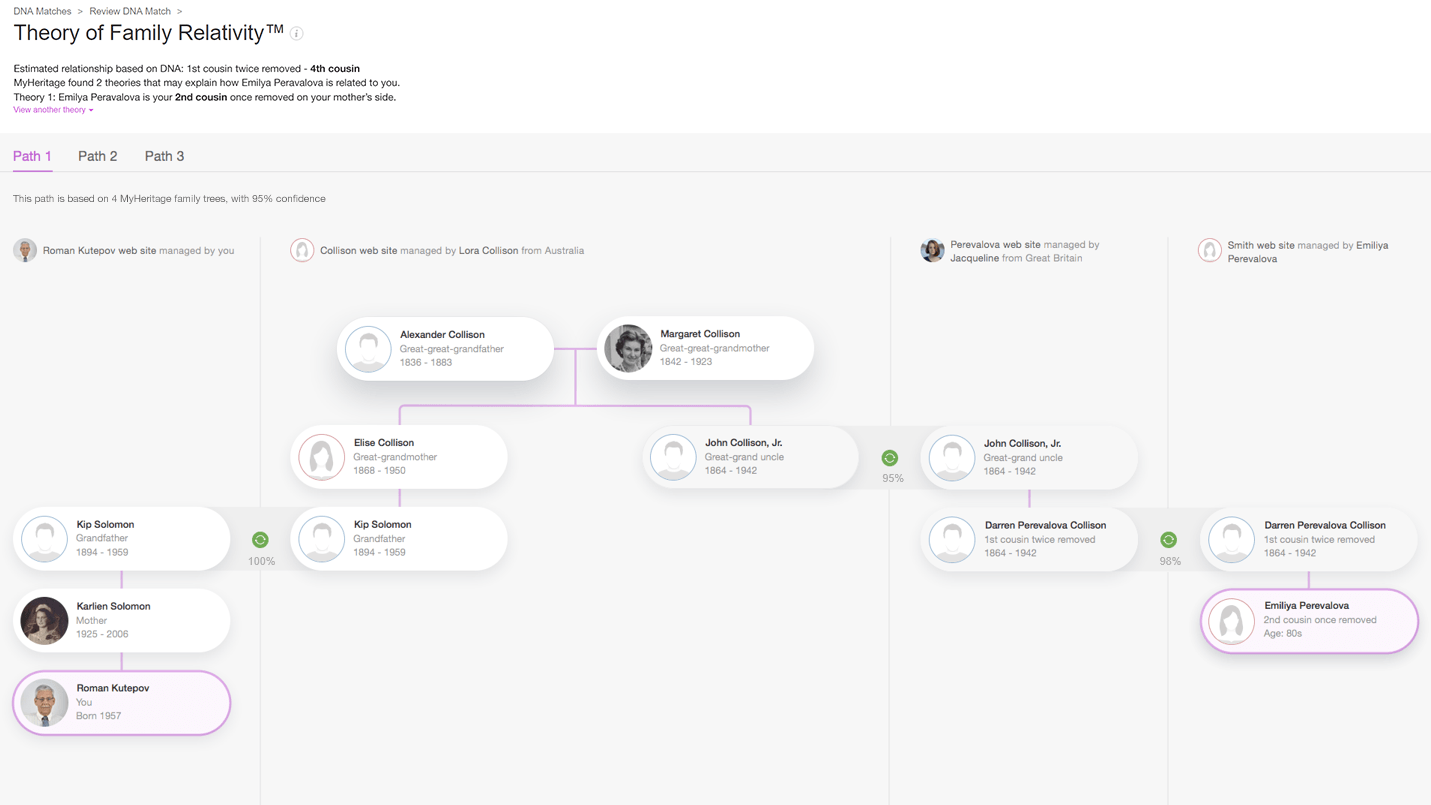The height and width of the screenshot is (805, 1431).
Task: Click the Roman Kutepov web site avatar
Action: 25,250
